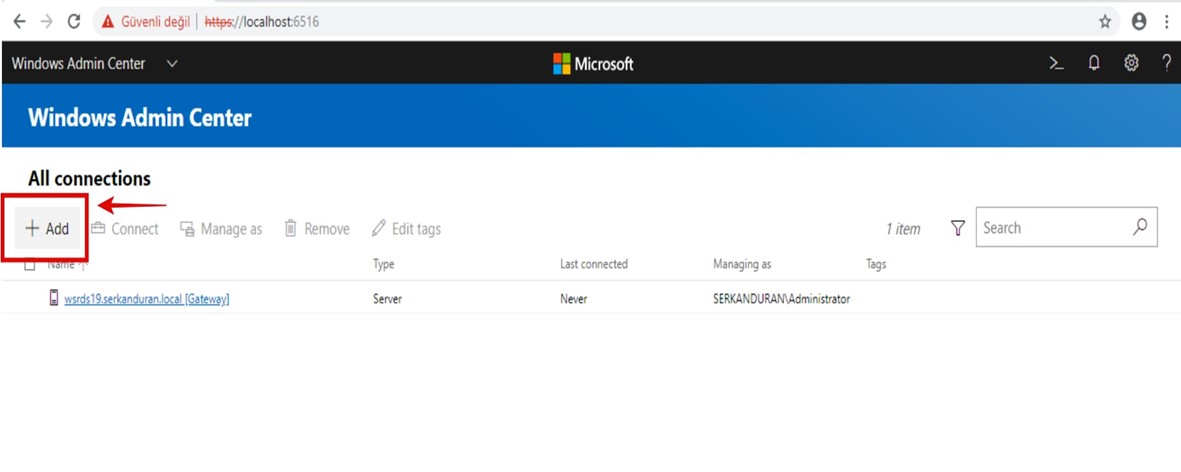Sort by the Type column
This screenshot has height=472, width=1181.
383,265
